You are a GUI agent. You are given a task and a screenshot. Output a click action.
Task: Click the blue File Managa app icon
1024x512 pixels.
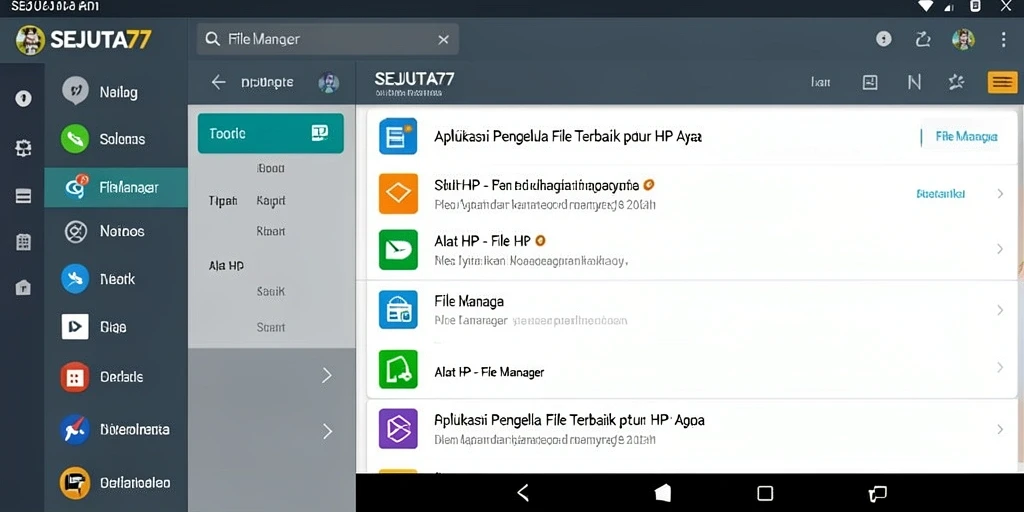[x=398, y=310]
